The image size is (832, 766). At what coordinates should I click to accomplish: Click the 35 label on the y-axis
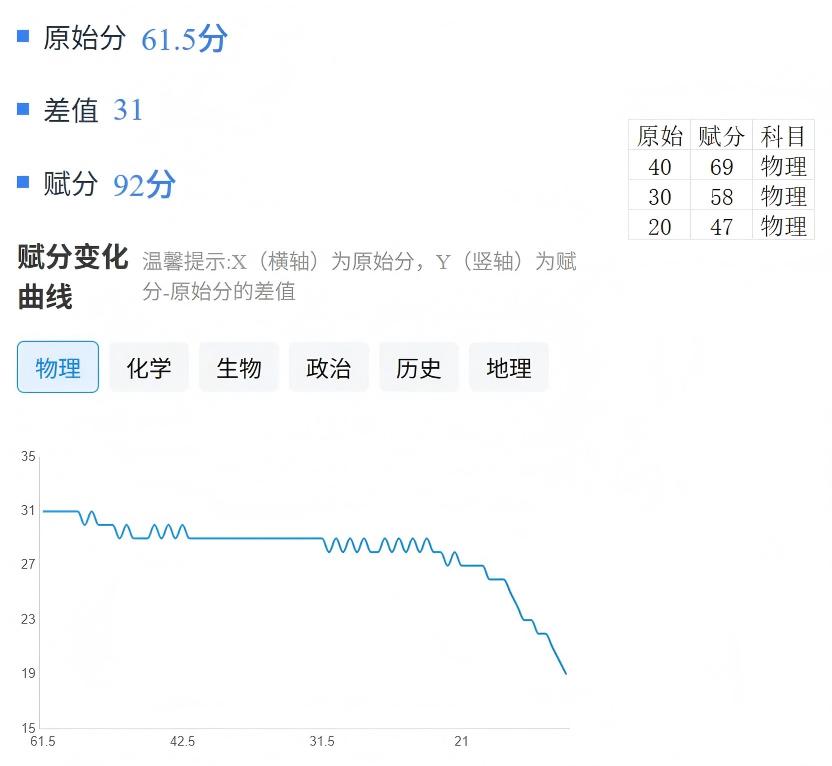pos(28,457)
